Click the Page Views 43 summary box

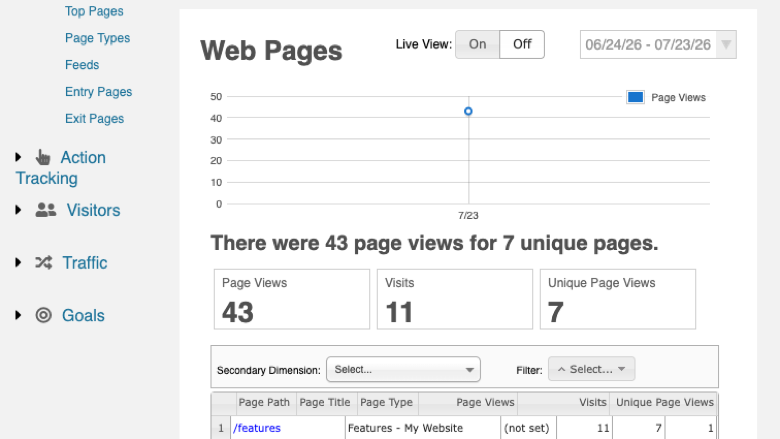click(x=292, y=299)
